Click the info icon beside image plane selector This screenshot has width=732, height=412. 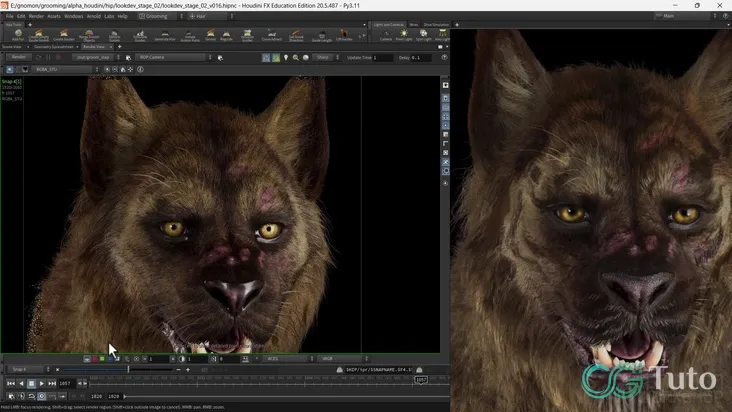point(140,69)
